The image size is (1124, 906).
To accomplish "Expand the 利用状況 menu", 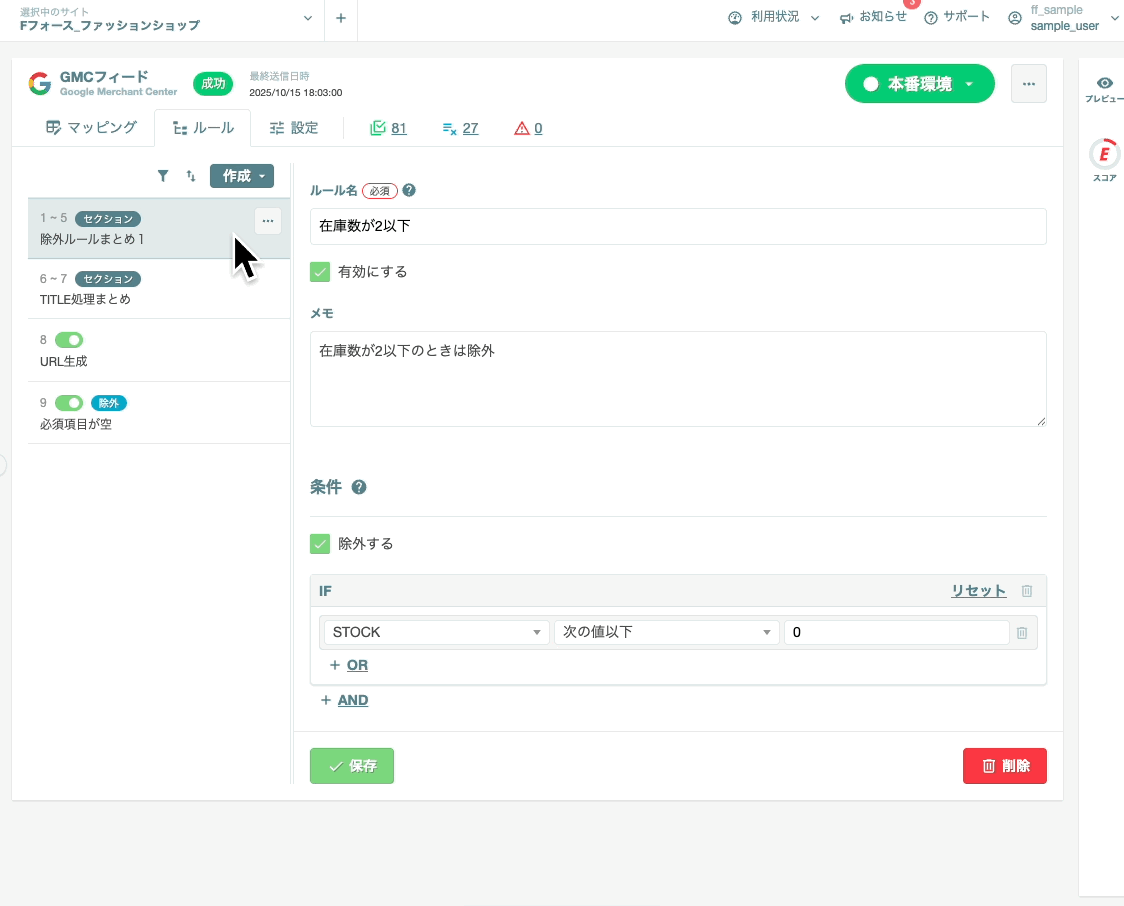I will coord(773,17).
